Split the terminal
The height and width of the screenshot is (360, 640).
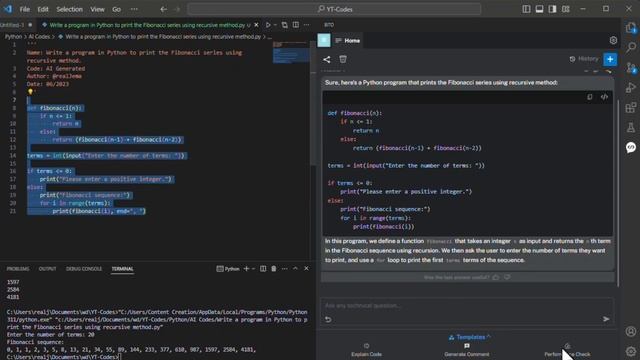[x=263, y=269]
